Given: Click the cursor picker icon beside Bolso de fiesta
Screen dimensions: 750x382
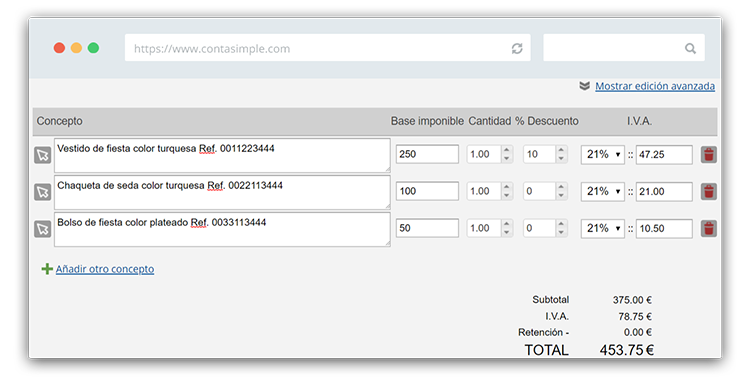Looking at the screenshot, I should 43,229.
